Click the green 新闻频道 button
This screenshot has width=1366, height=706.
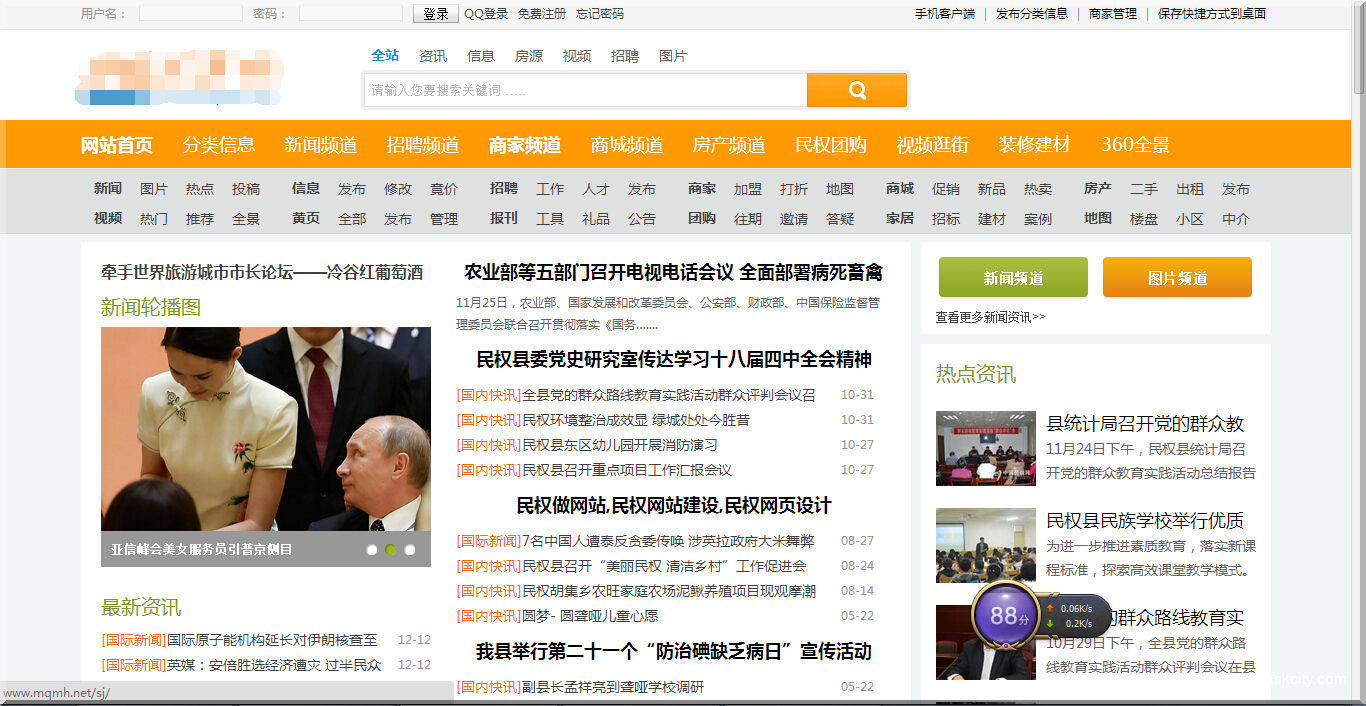(x=1012, y=278)
